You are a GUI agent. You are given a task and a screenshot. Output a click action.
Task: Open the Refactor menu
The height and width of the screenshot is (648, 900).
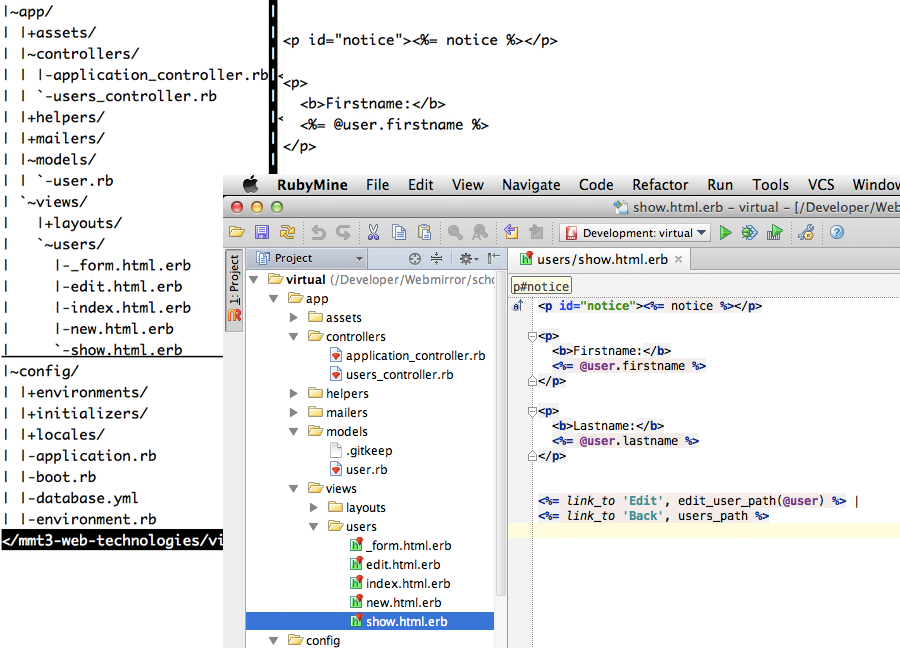coord(660,185)
